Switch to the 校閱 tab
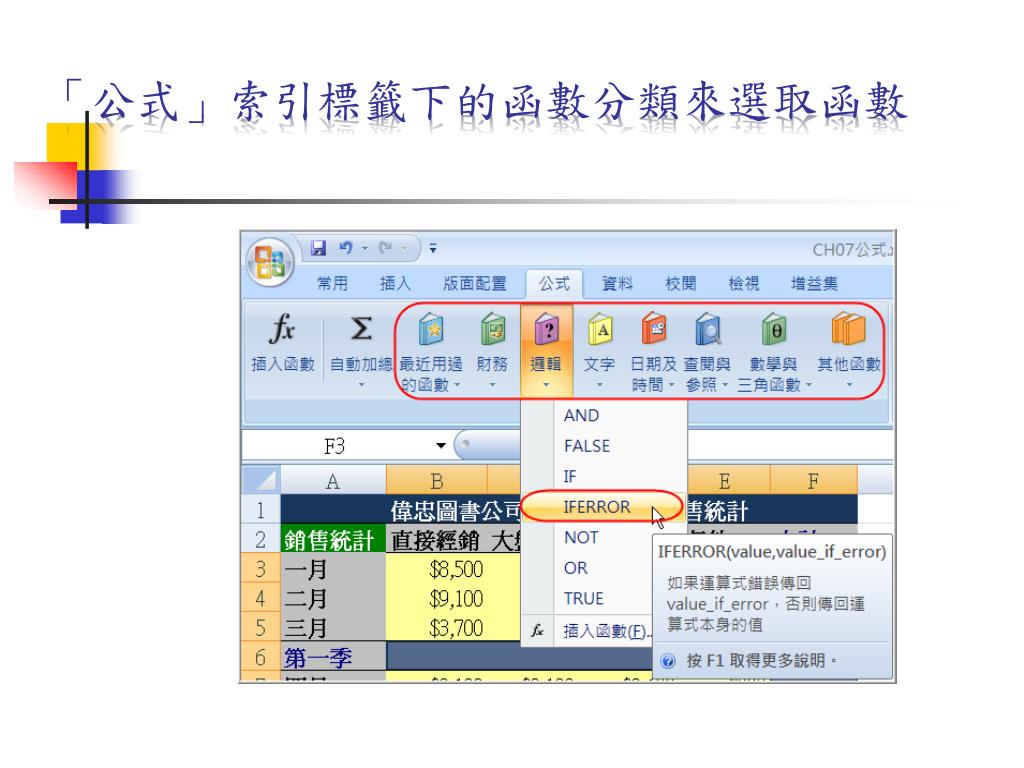1024x768 pixels. (x=680, y=283)
